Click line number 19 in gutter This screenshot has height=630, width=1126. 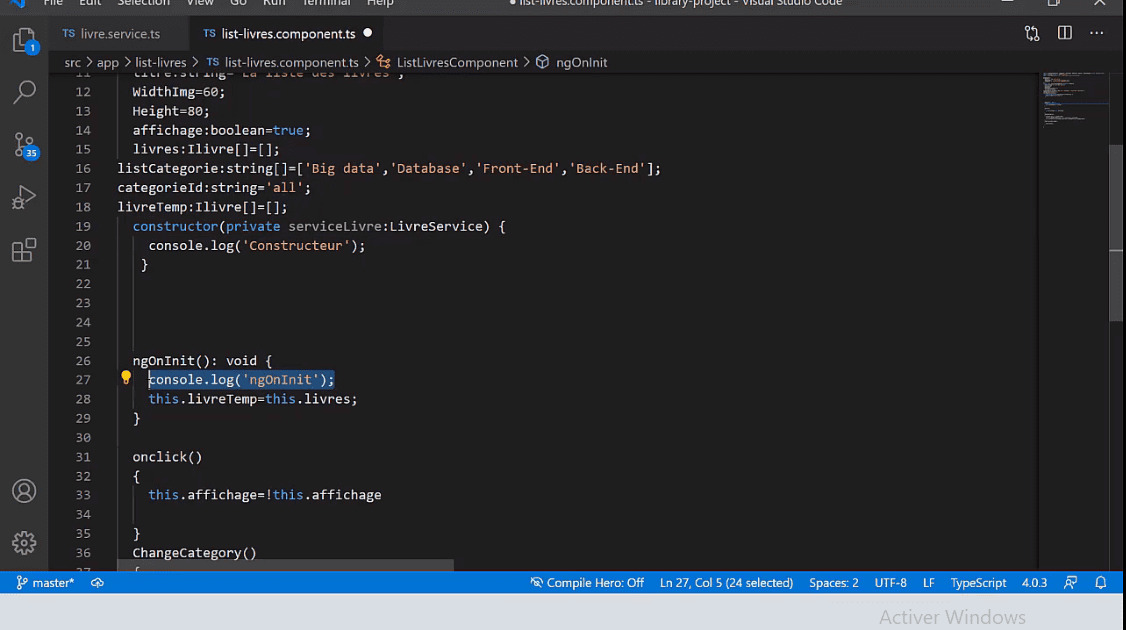pos(83,226)
